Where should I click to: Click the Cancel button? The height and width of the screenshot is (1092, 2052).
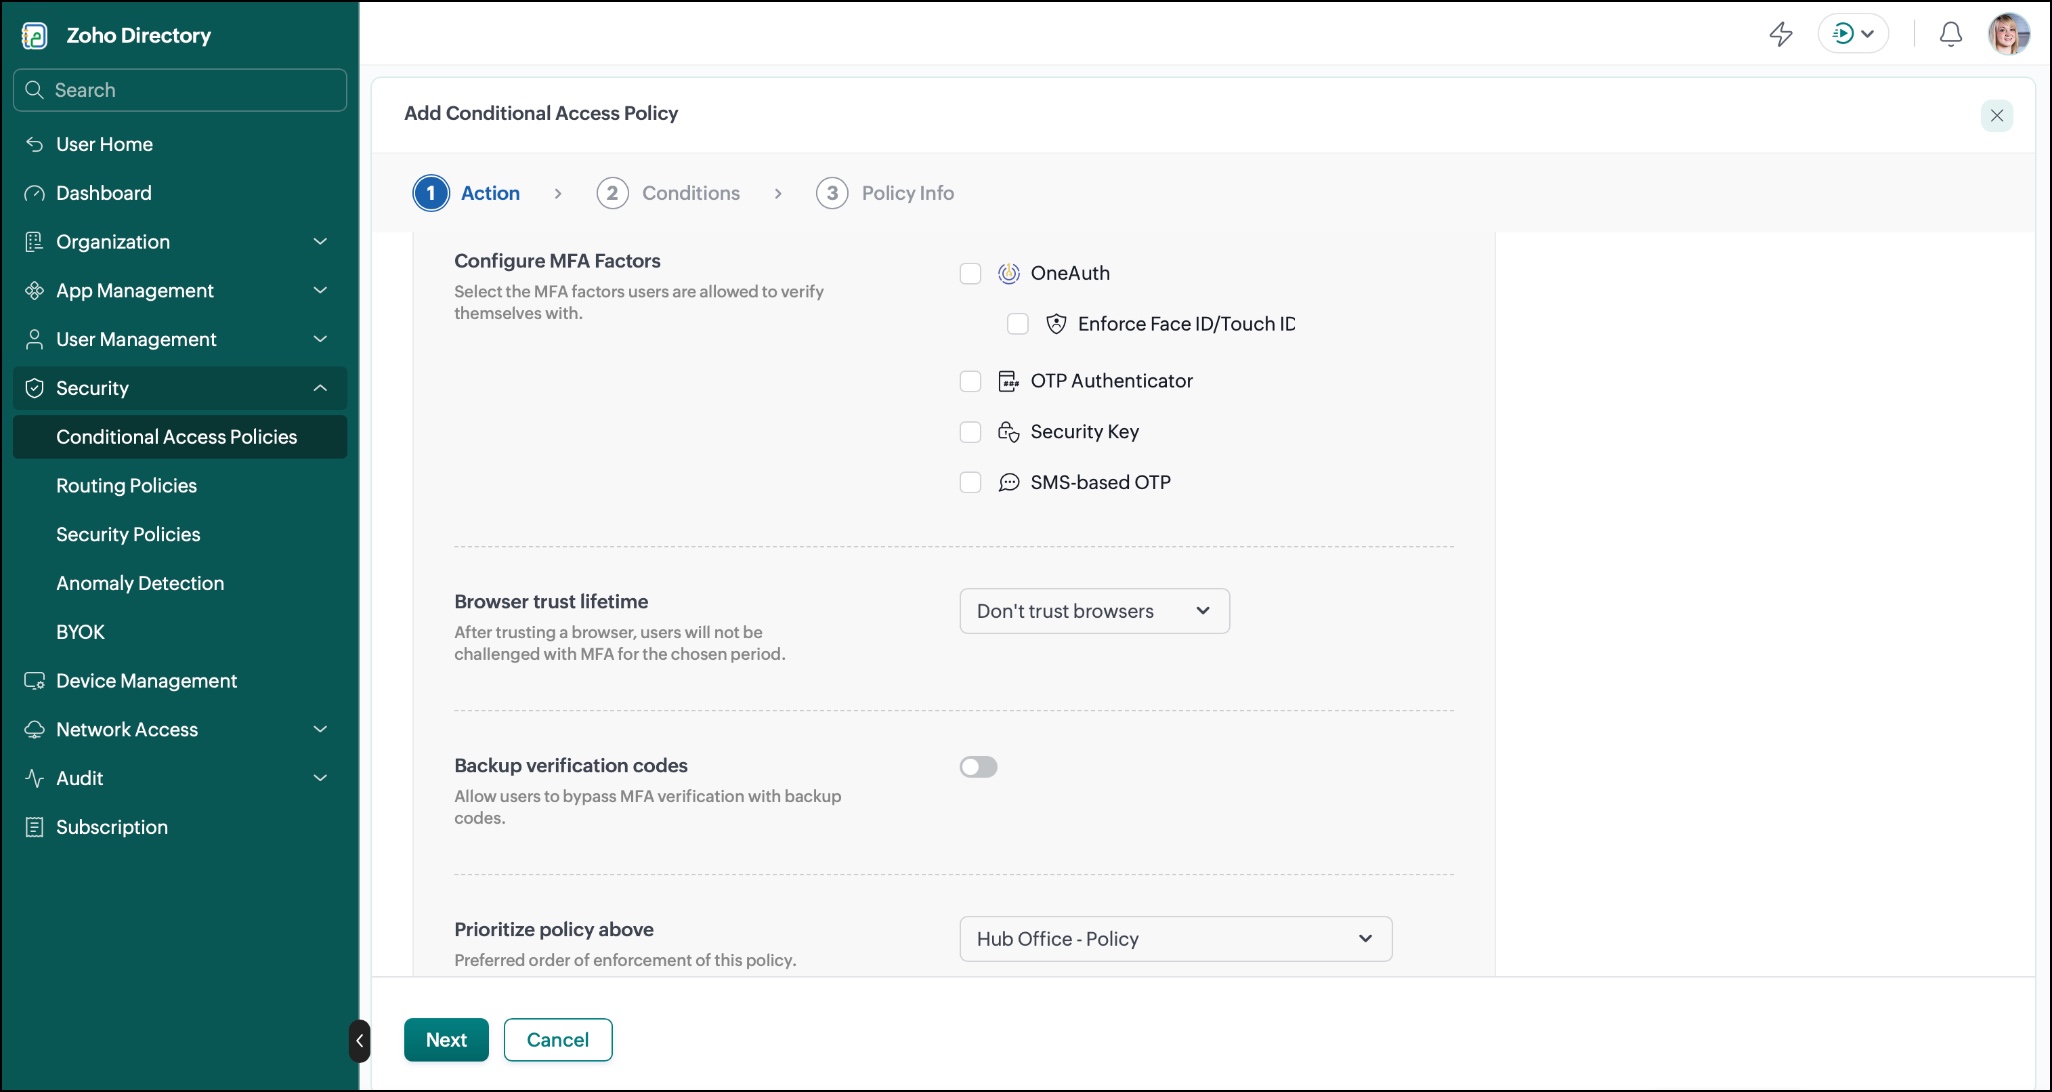[x=558, y=1040]
